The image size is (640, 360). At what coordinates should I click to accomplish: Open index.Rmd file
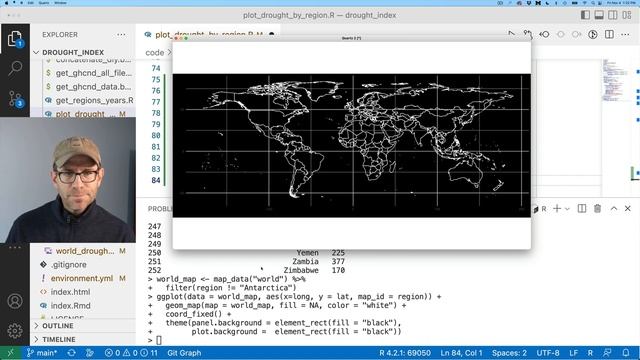coord(70,305)
